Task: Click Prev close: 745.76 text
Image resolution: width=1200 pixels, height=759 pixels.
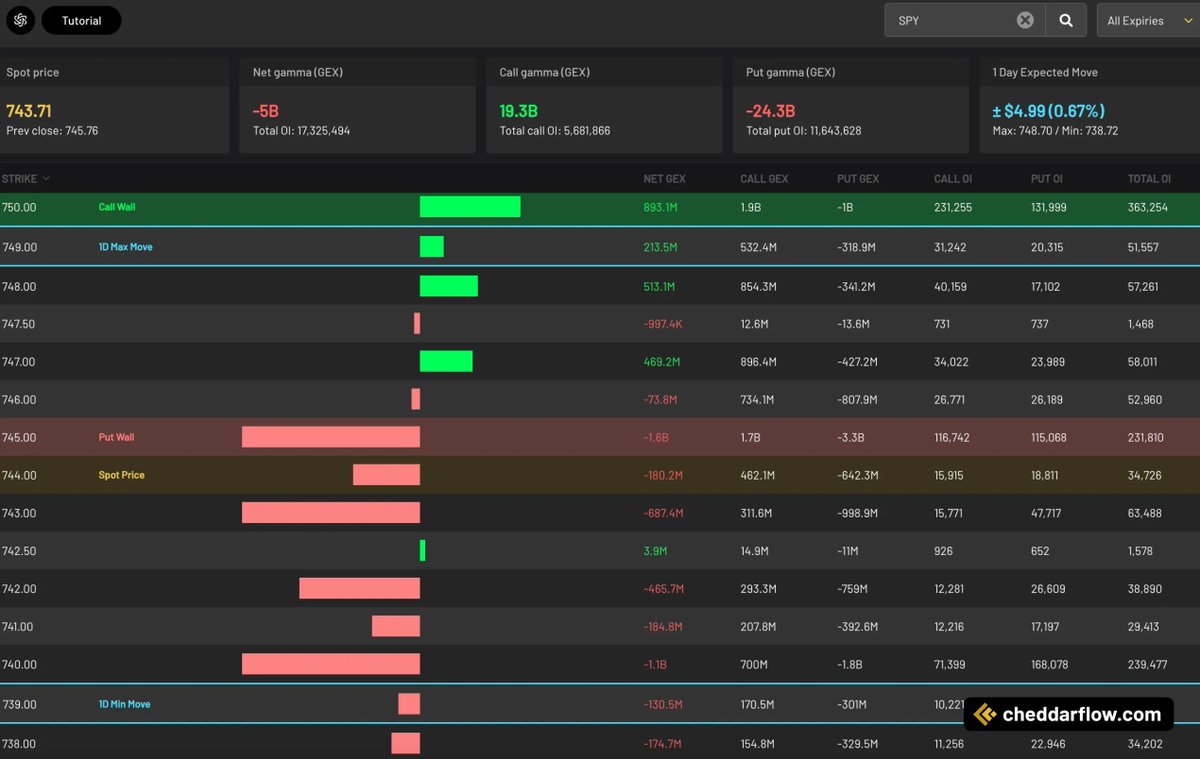Action: coord(52,131)
